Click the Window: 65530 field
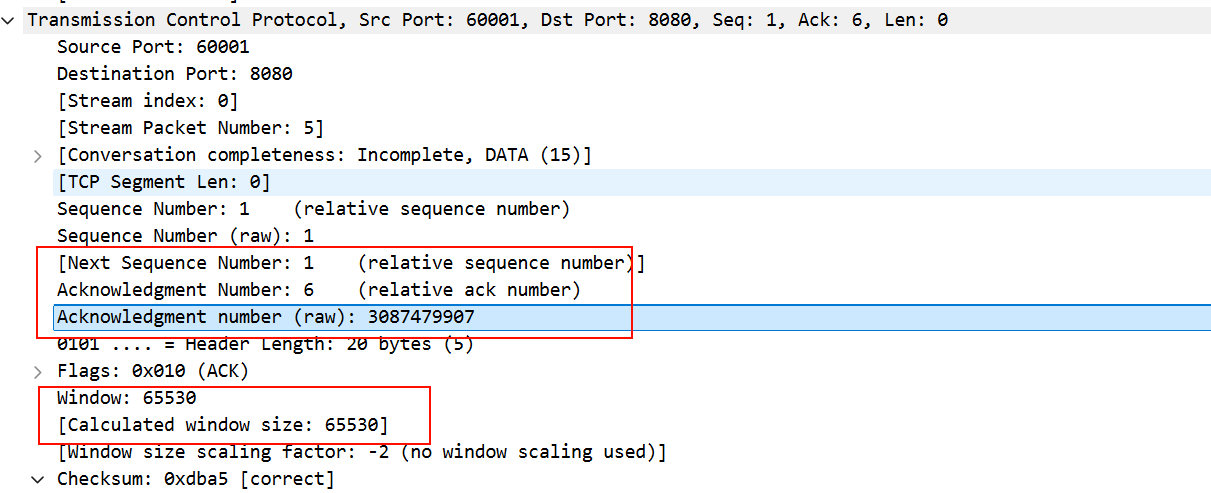The image size is (1211, 493). [126, 398]
